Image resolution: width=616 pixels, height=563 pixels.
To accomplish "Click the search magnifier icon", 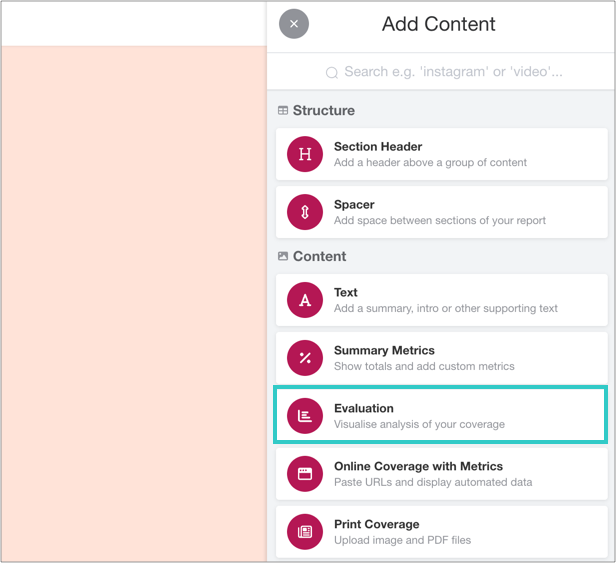I will 332,72.
